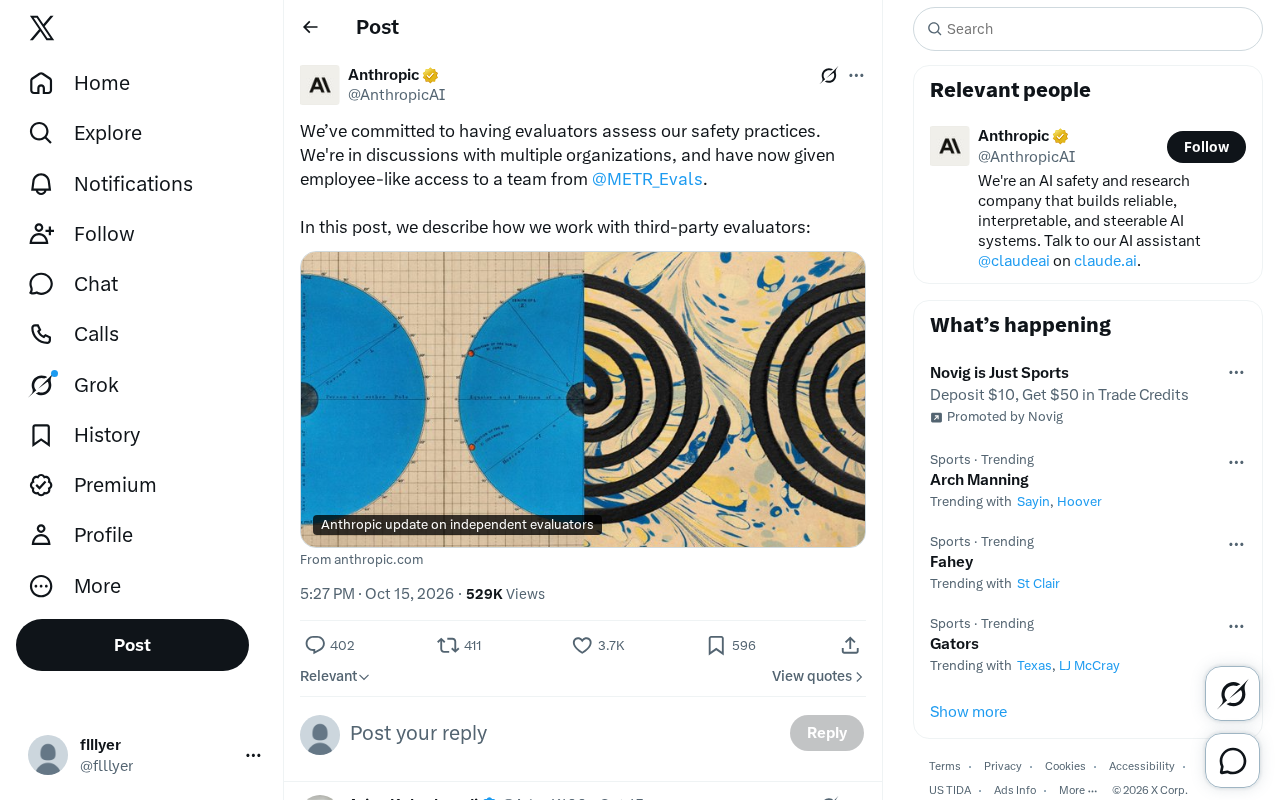This screenshot has width=1280, height=800.
Task: Click the X logo icon
Action: point(42,28)
